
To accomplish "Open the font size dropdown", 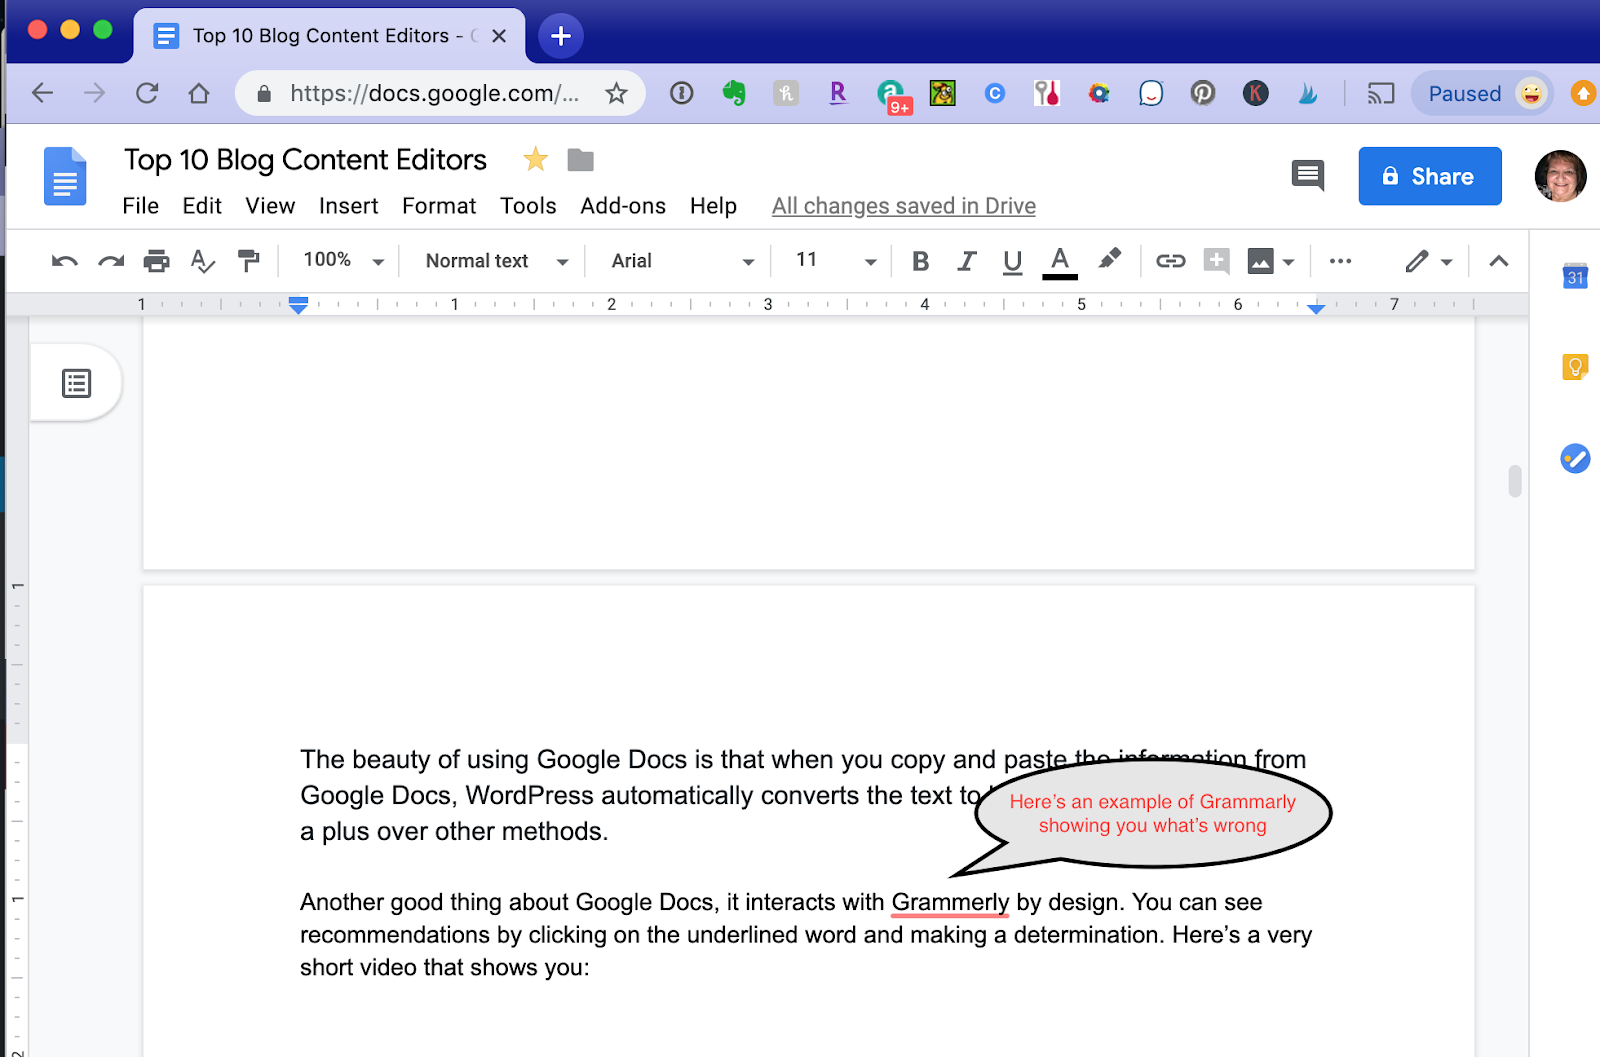I will click(836, 261).
